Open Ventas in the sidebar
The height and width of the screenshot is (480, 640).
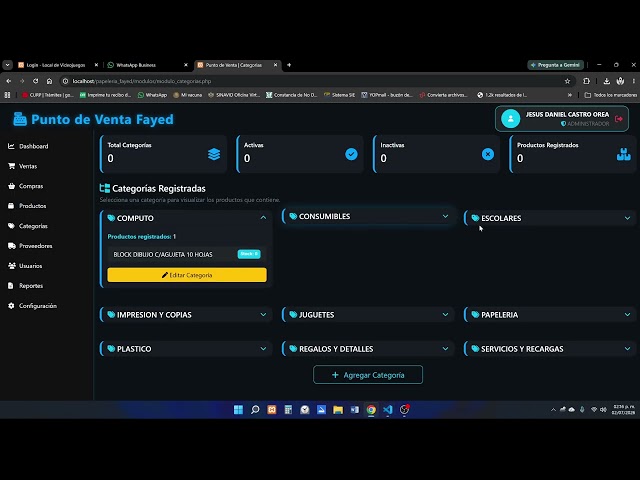[22, 166]
